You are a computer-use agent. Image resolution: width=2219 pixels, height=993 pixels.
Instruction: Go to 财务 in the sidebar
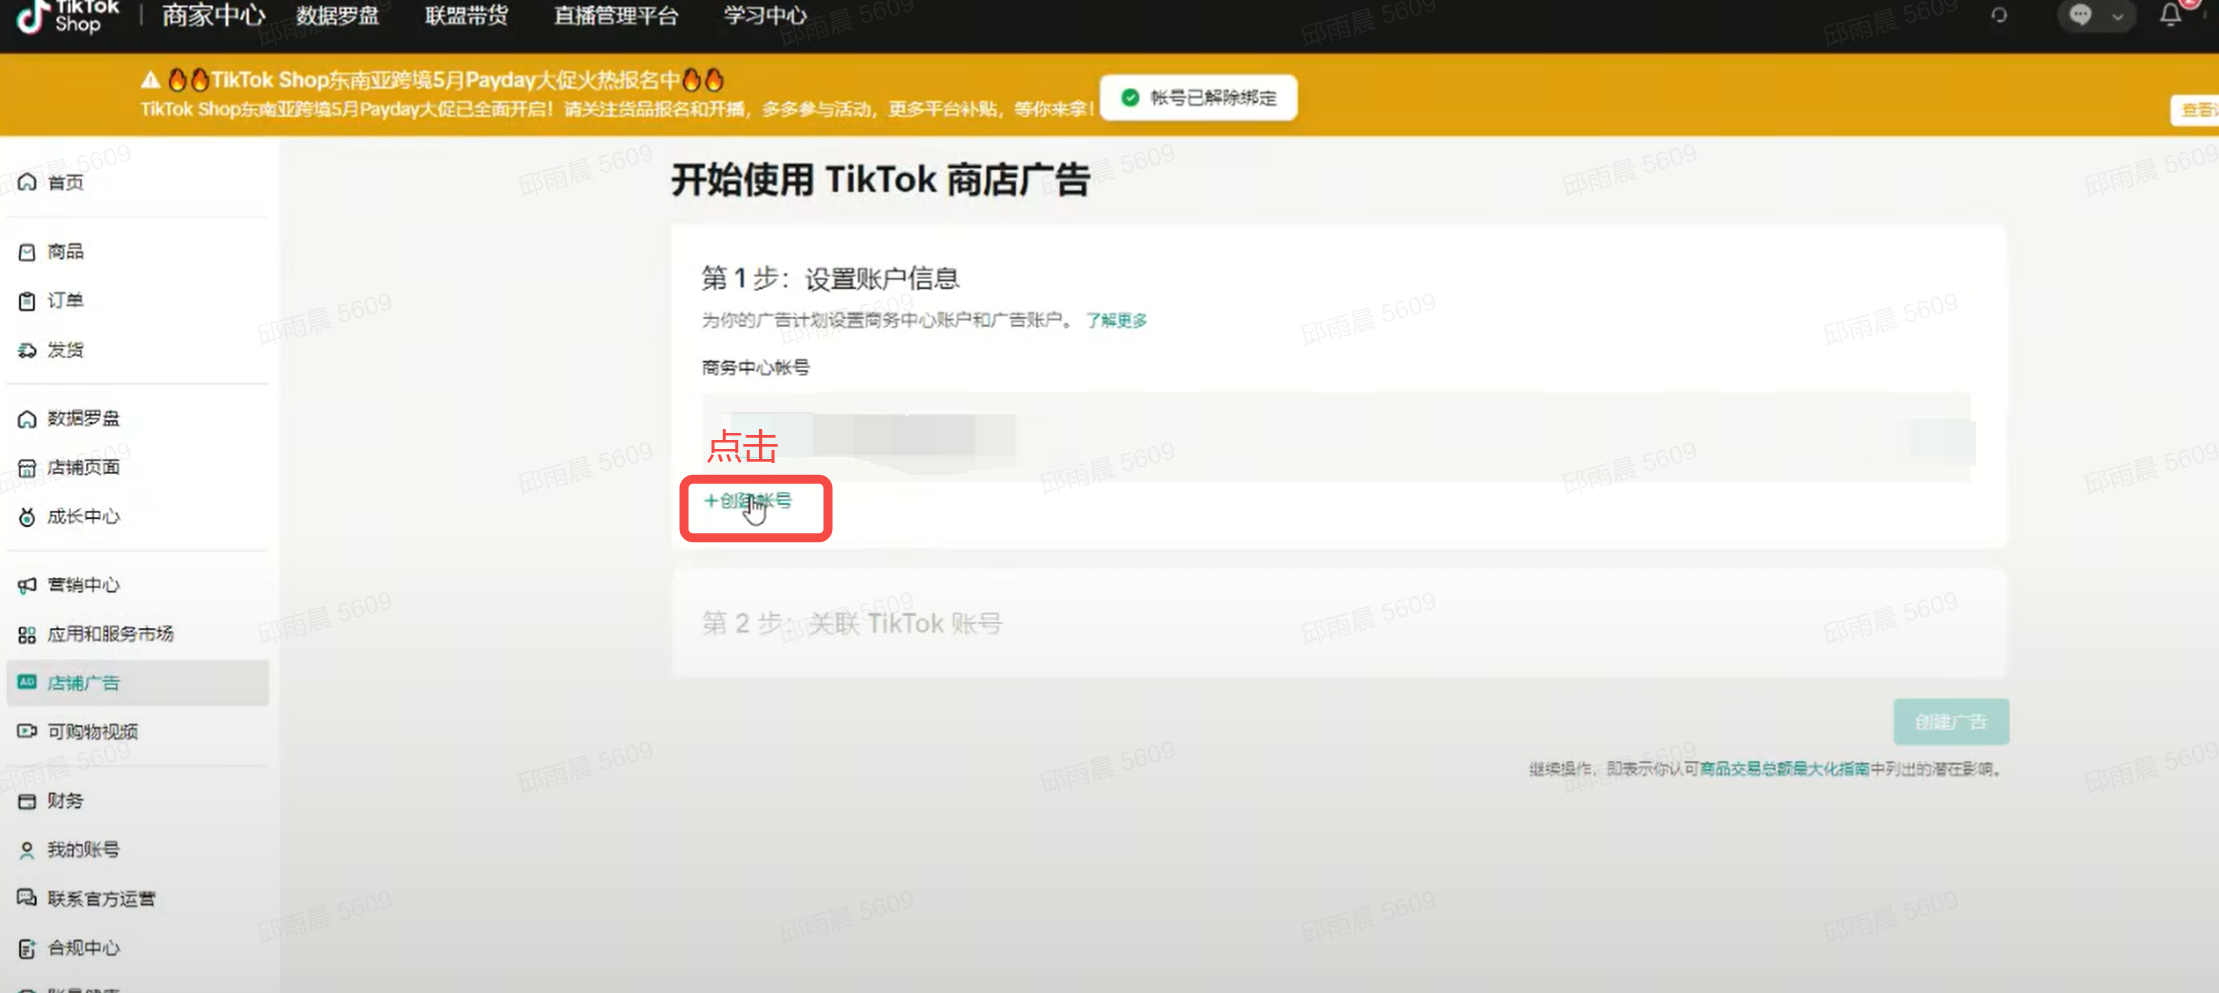[65, 801]
